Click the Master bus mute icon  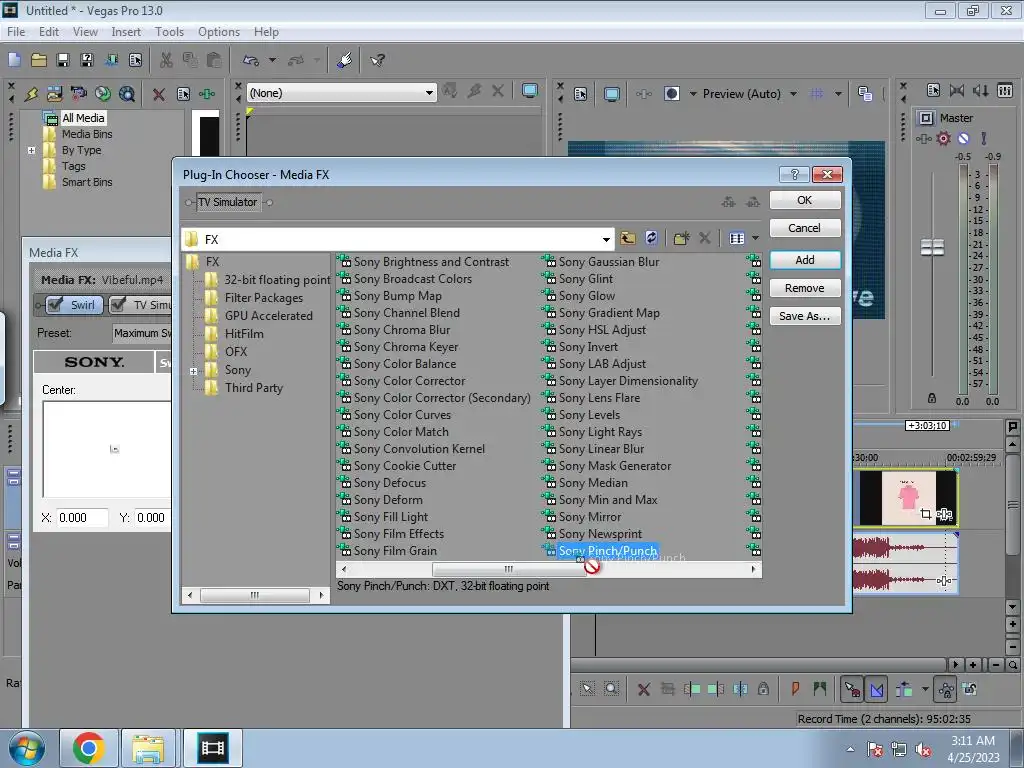coord(963,138)
